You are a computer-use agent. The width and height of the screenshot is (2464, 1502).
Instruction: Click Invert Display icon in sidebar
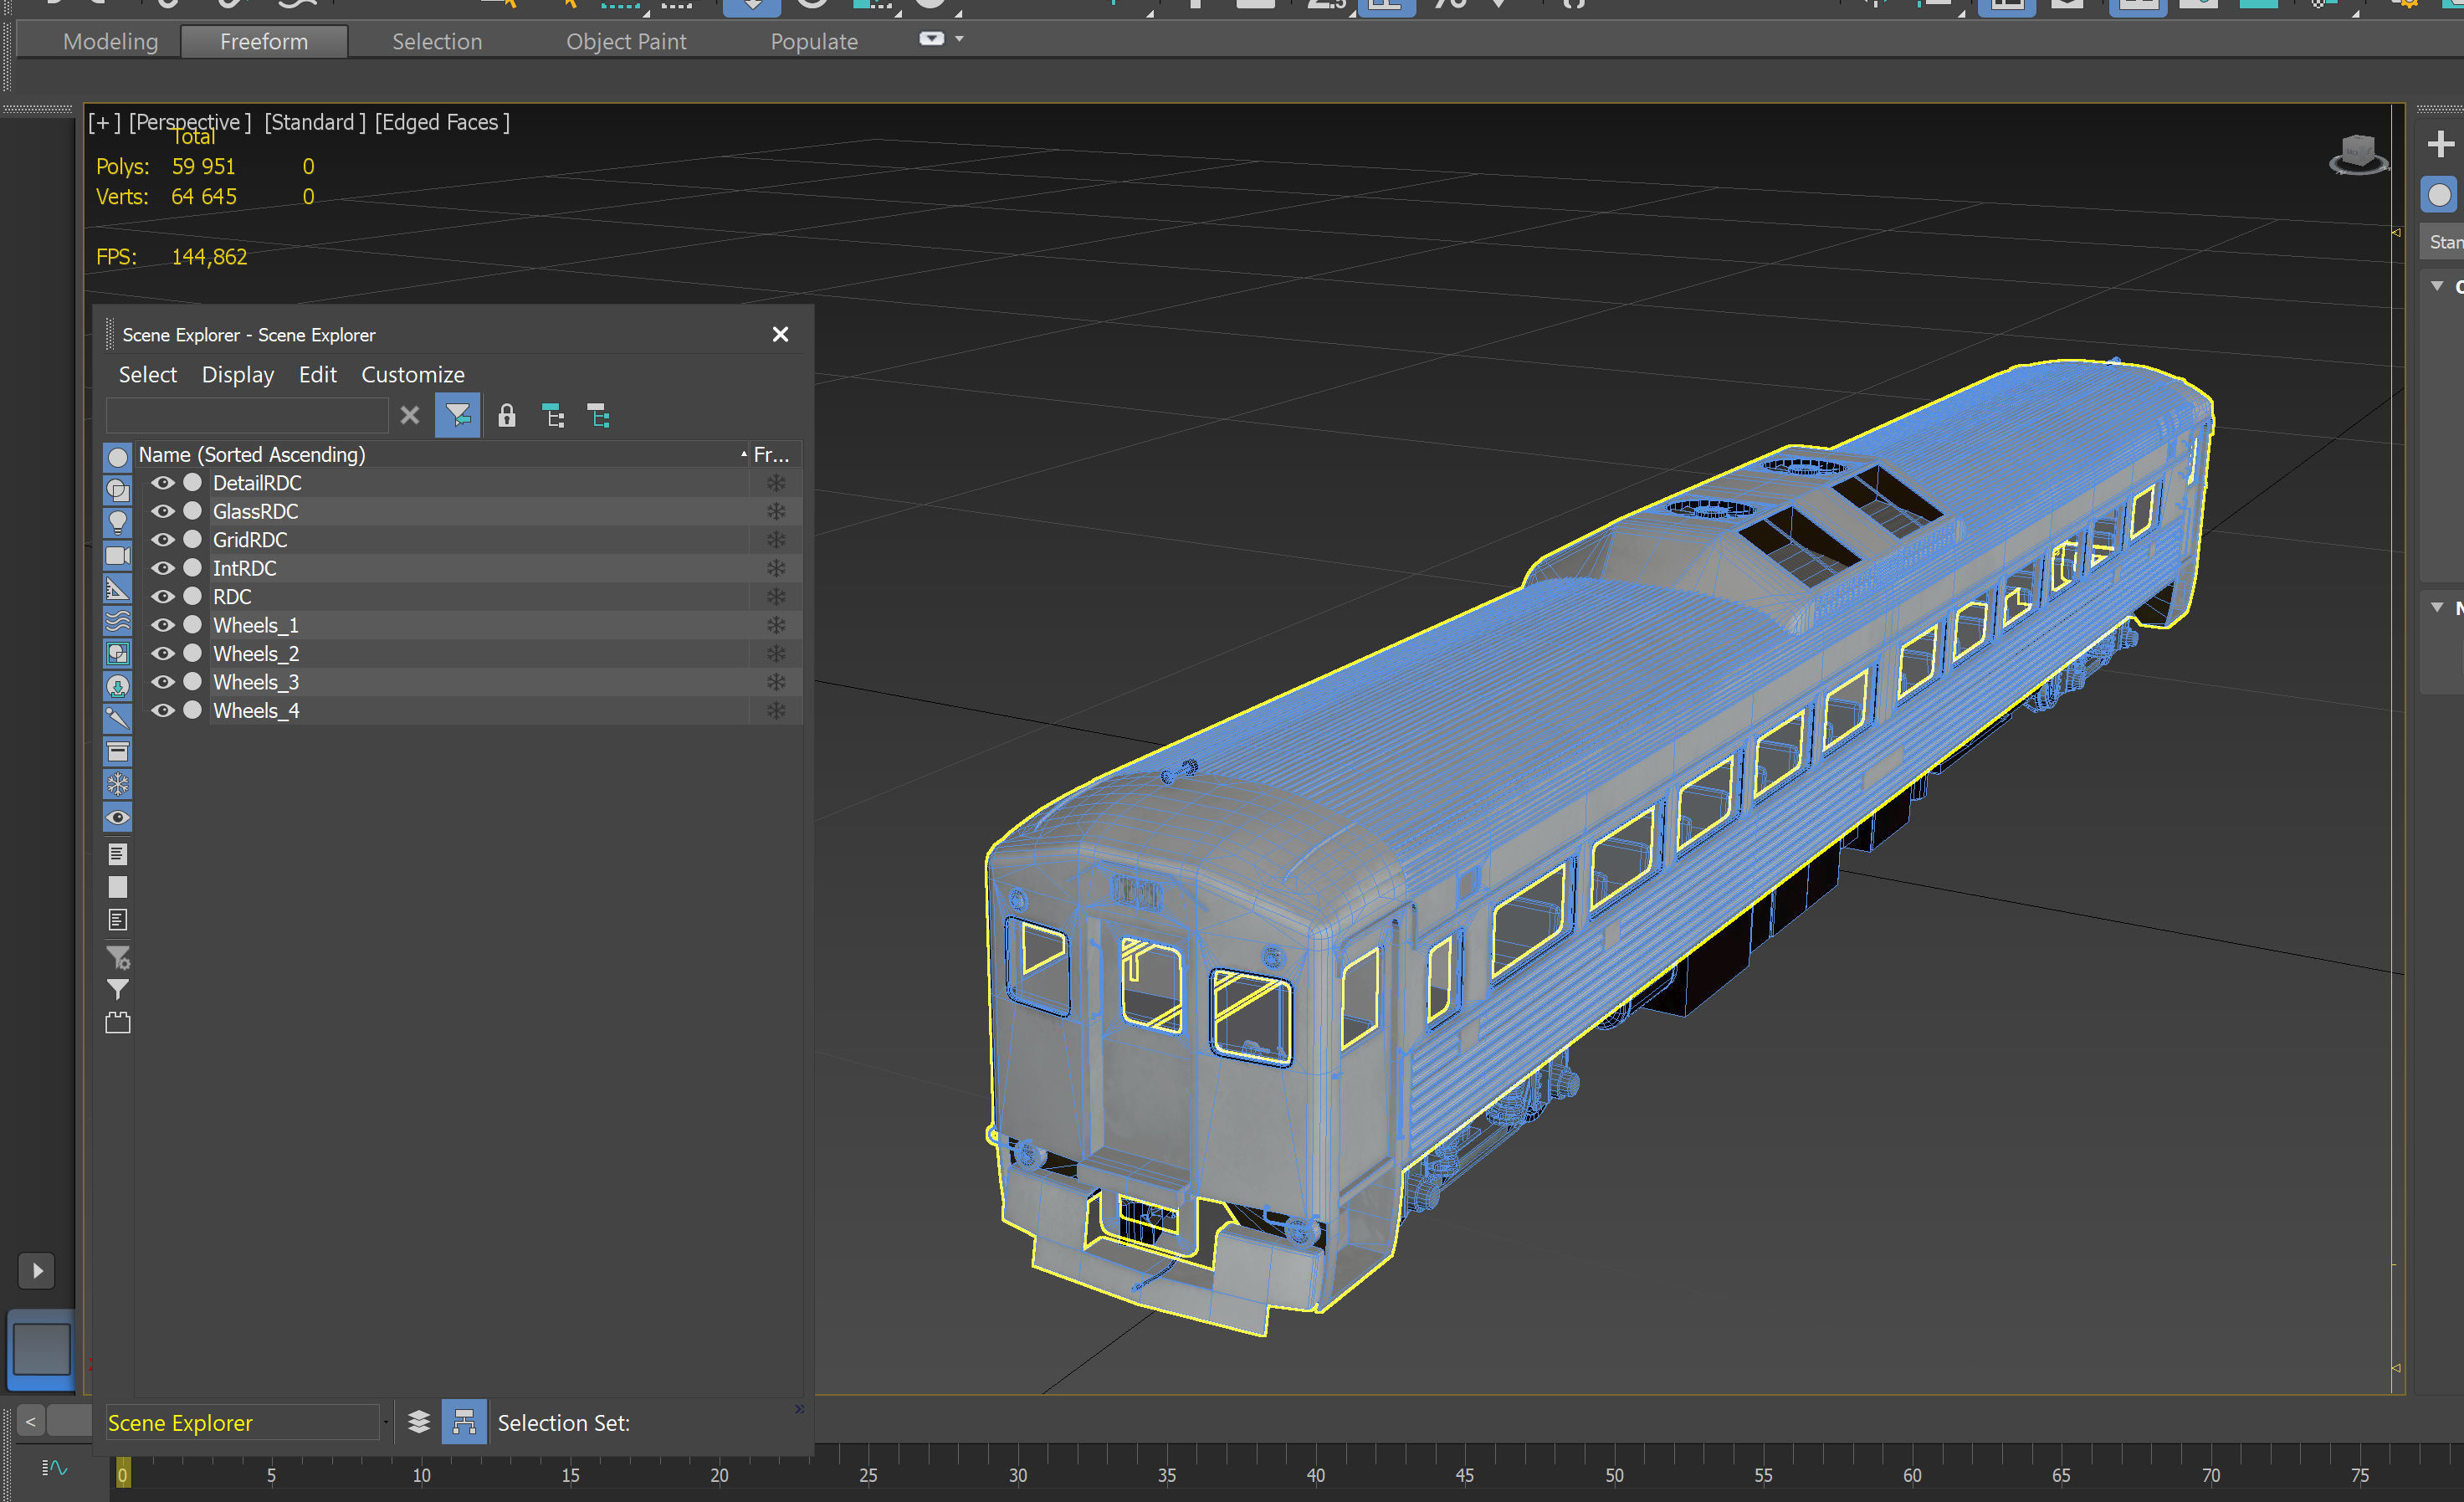(x=118, y=920)
